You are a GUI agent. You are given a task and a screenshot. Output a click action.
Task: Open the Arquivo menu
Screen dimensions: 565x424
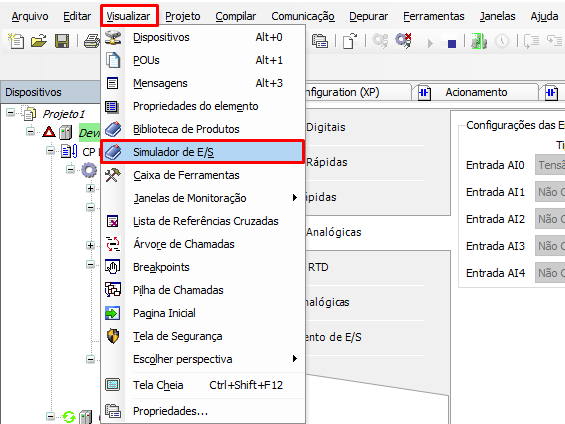[30, 16]
